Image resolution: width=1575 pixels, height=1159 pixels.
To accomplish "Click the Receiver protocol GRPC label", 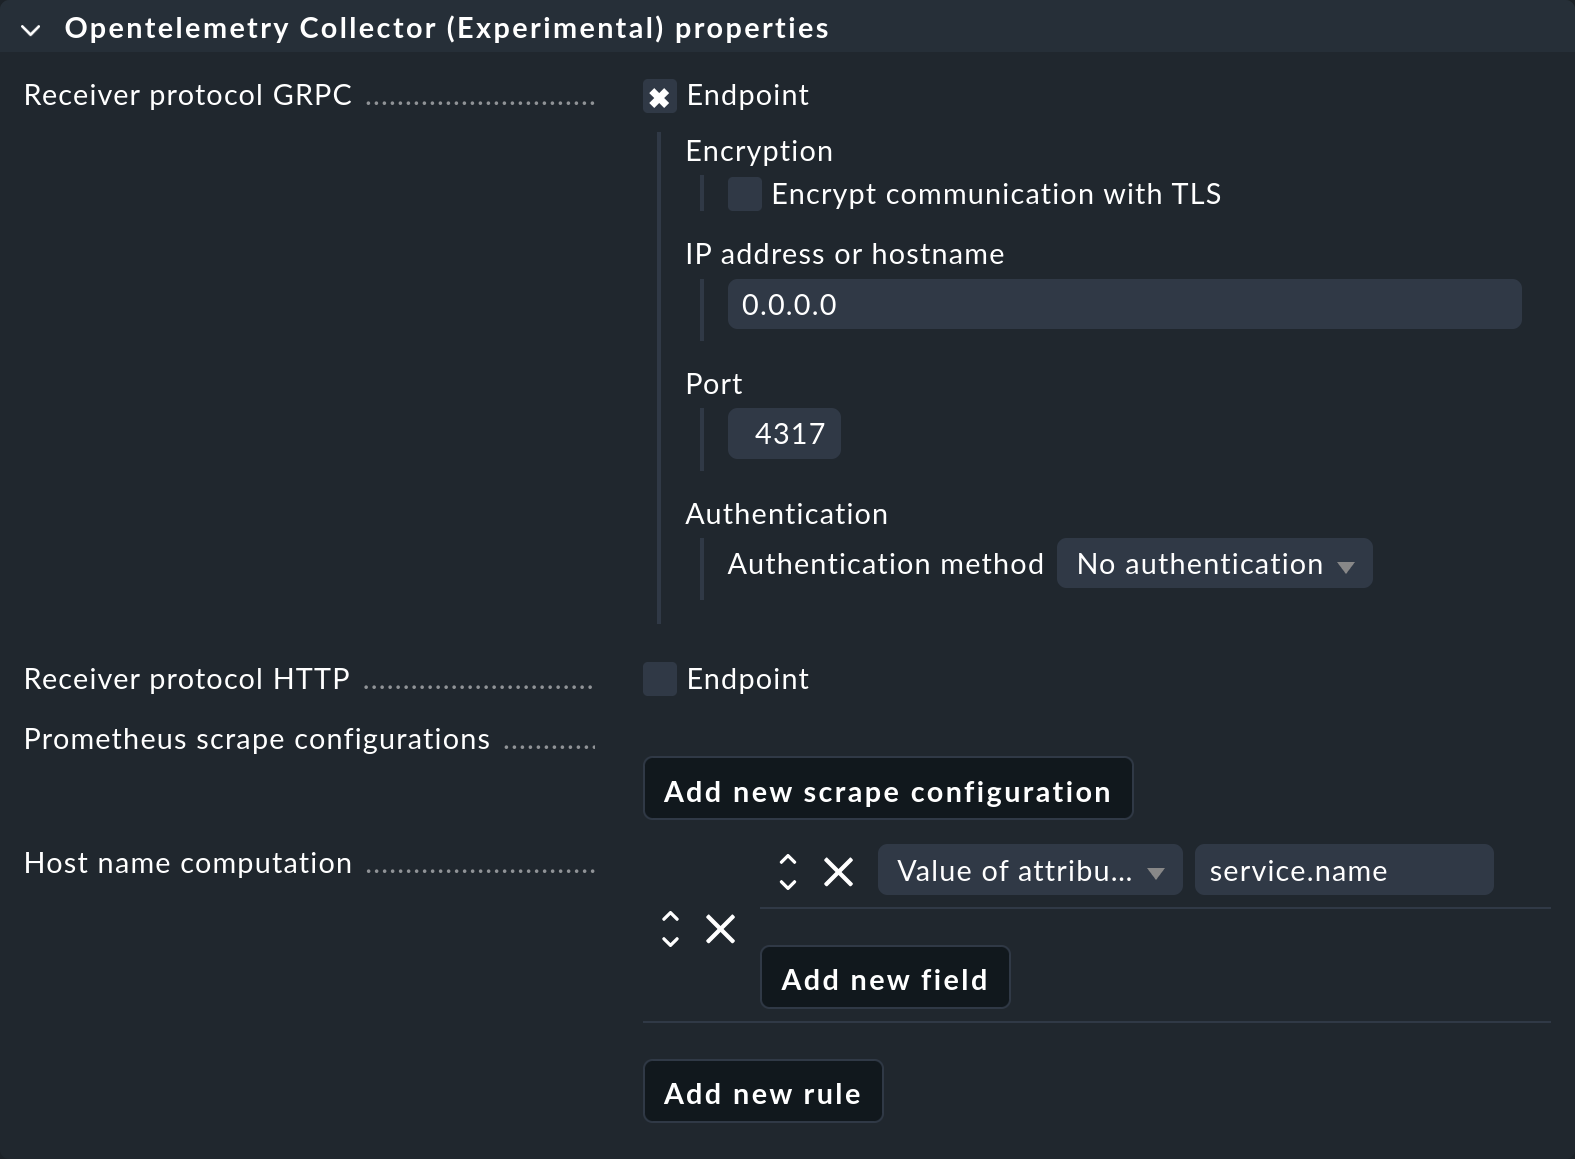I will tap(188, 95).
